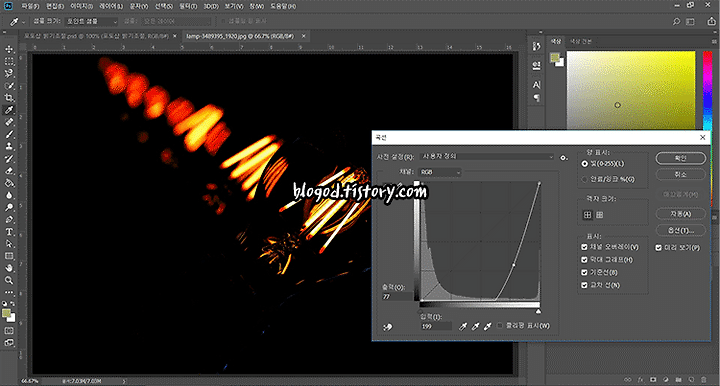Enable the Show Clipping (W) checkbox
The height and width of the screenshot is (386, 720).
[x=500, y=326]
